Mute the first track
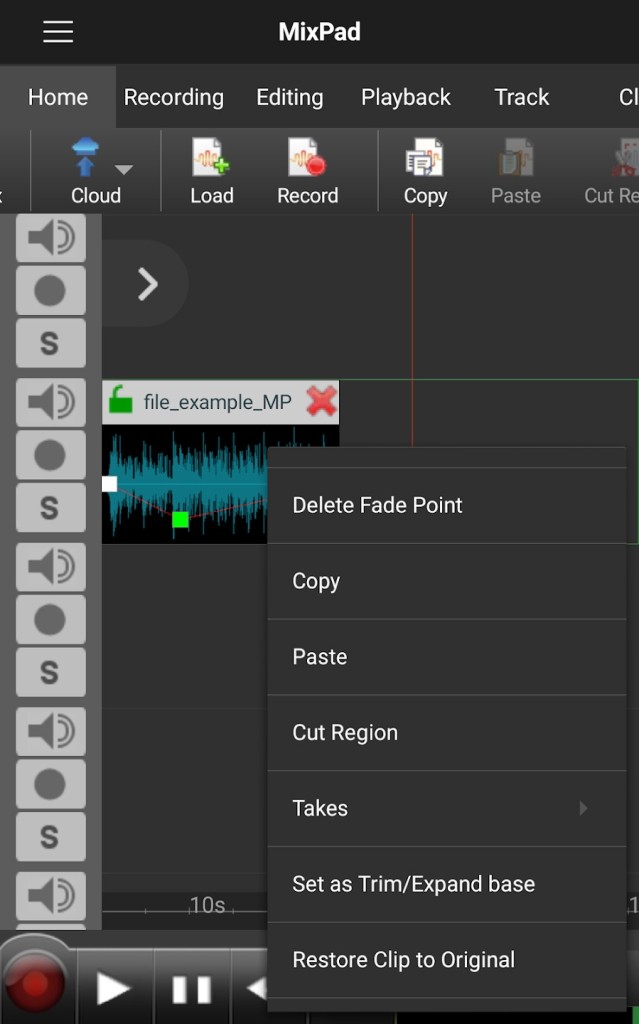639x1024 pixels. (50, 239)
